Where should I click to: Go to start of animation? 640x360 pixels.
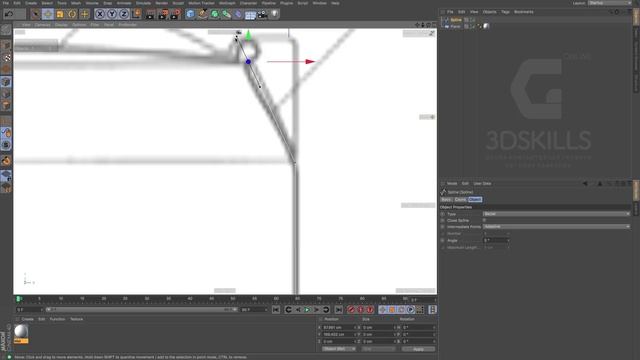point(276,310)
